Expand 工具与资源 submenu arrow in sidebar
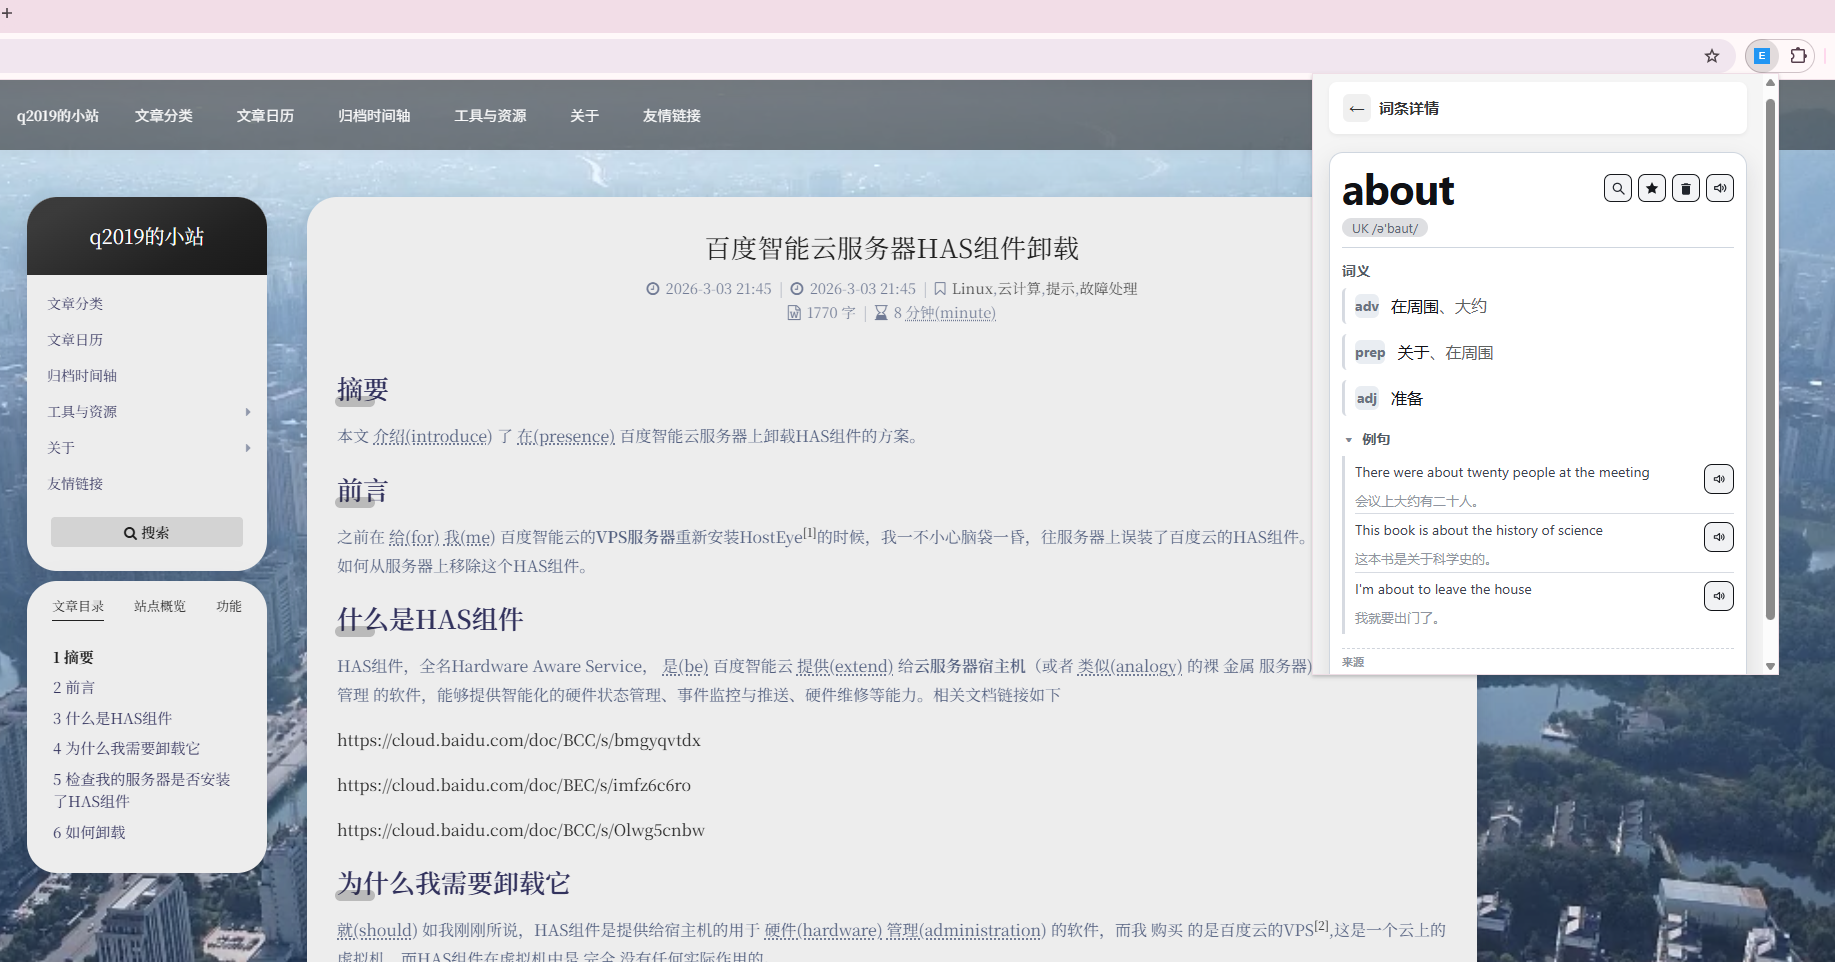 click(x=248, y=412)
